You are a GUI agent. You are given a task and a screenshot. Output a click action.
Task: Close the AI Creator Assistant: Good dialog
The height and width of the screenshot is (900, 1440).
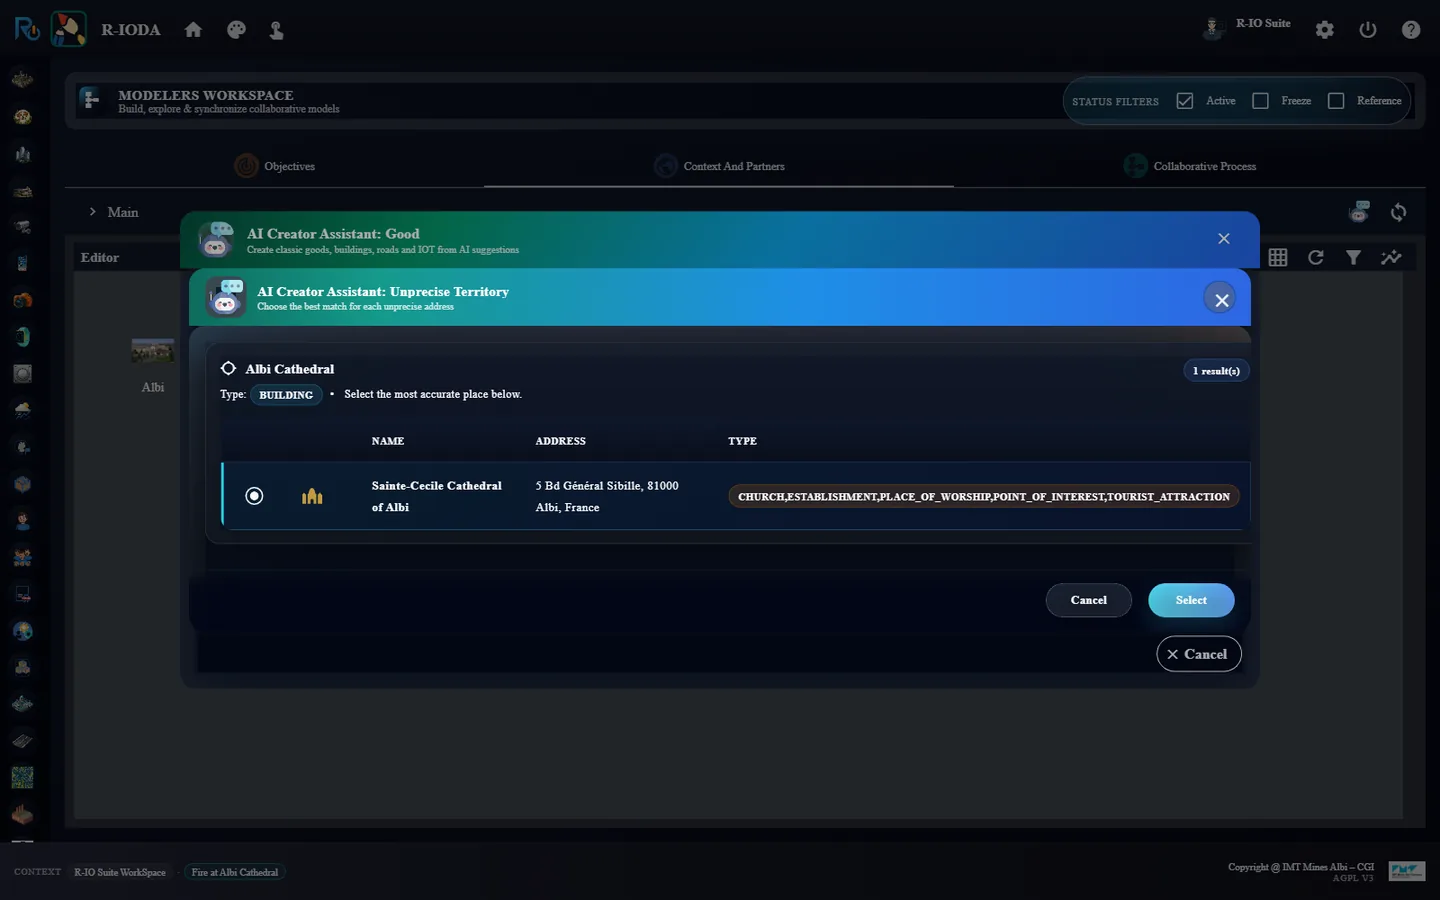coord(1224,238)
